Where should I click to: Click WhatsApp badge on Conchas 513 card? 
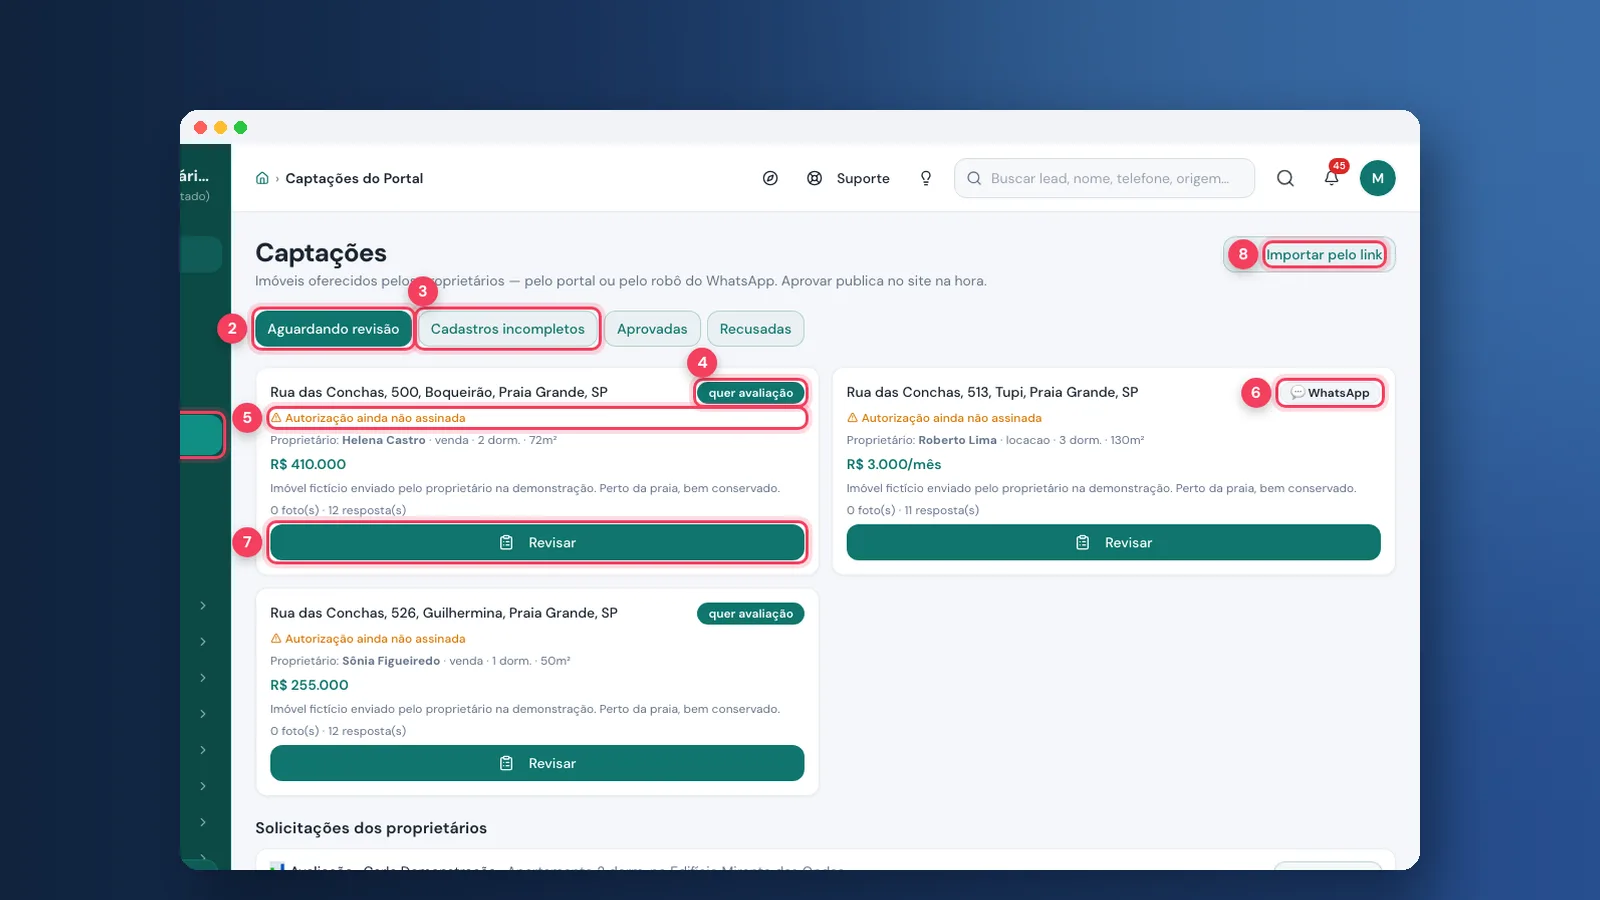tap(1330, 393)
